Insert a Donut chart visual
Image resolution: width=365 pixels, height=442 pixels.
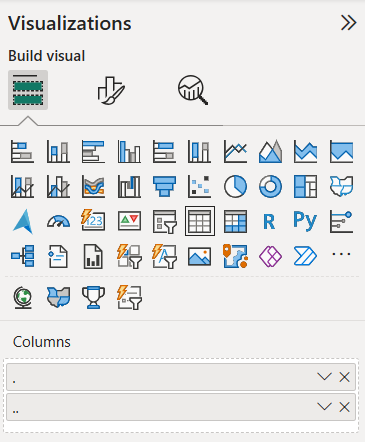point(270,186)
